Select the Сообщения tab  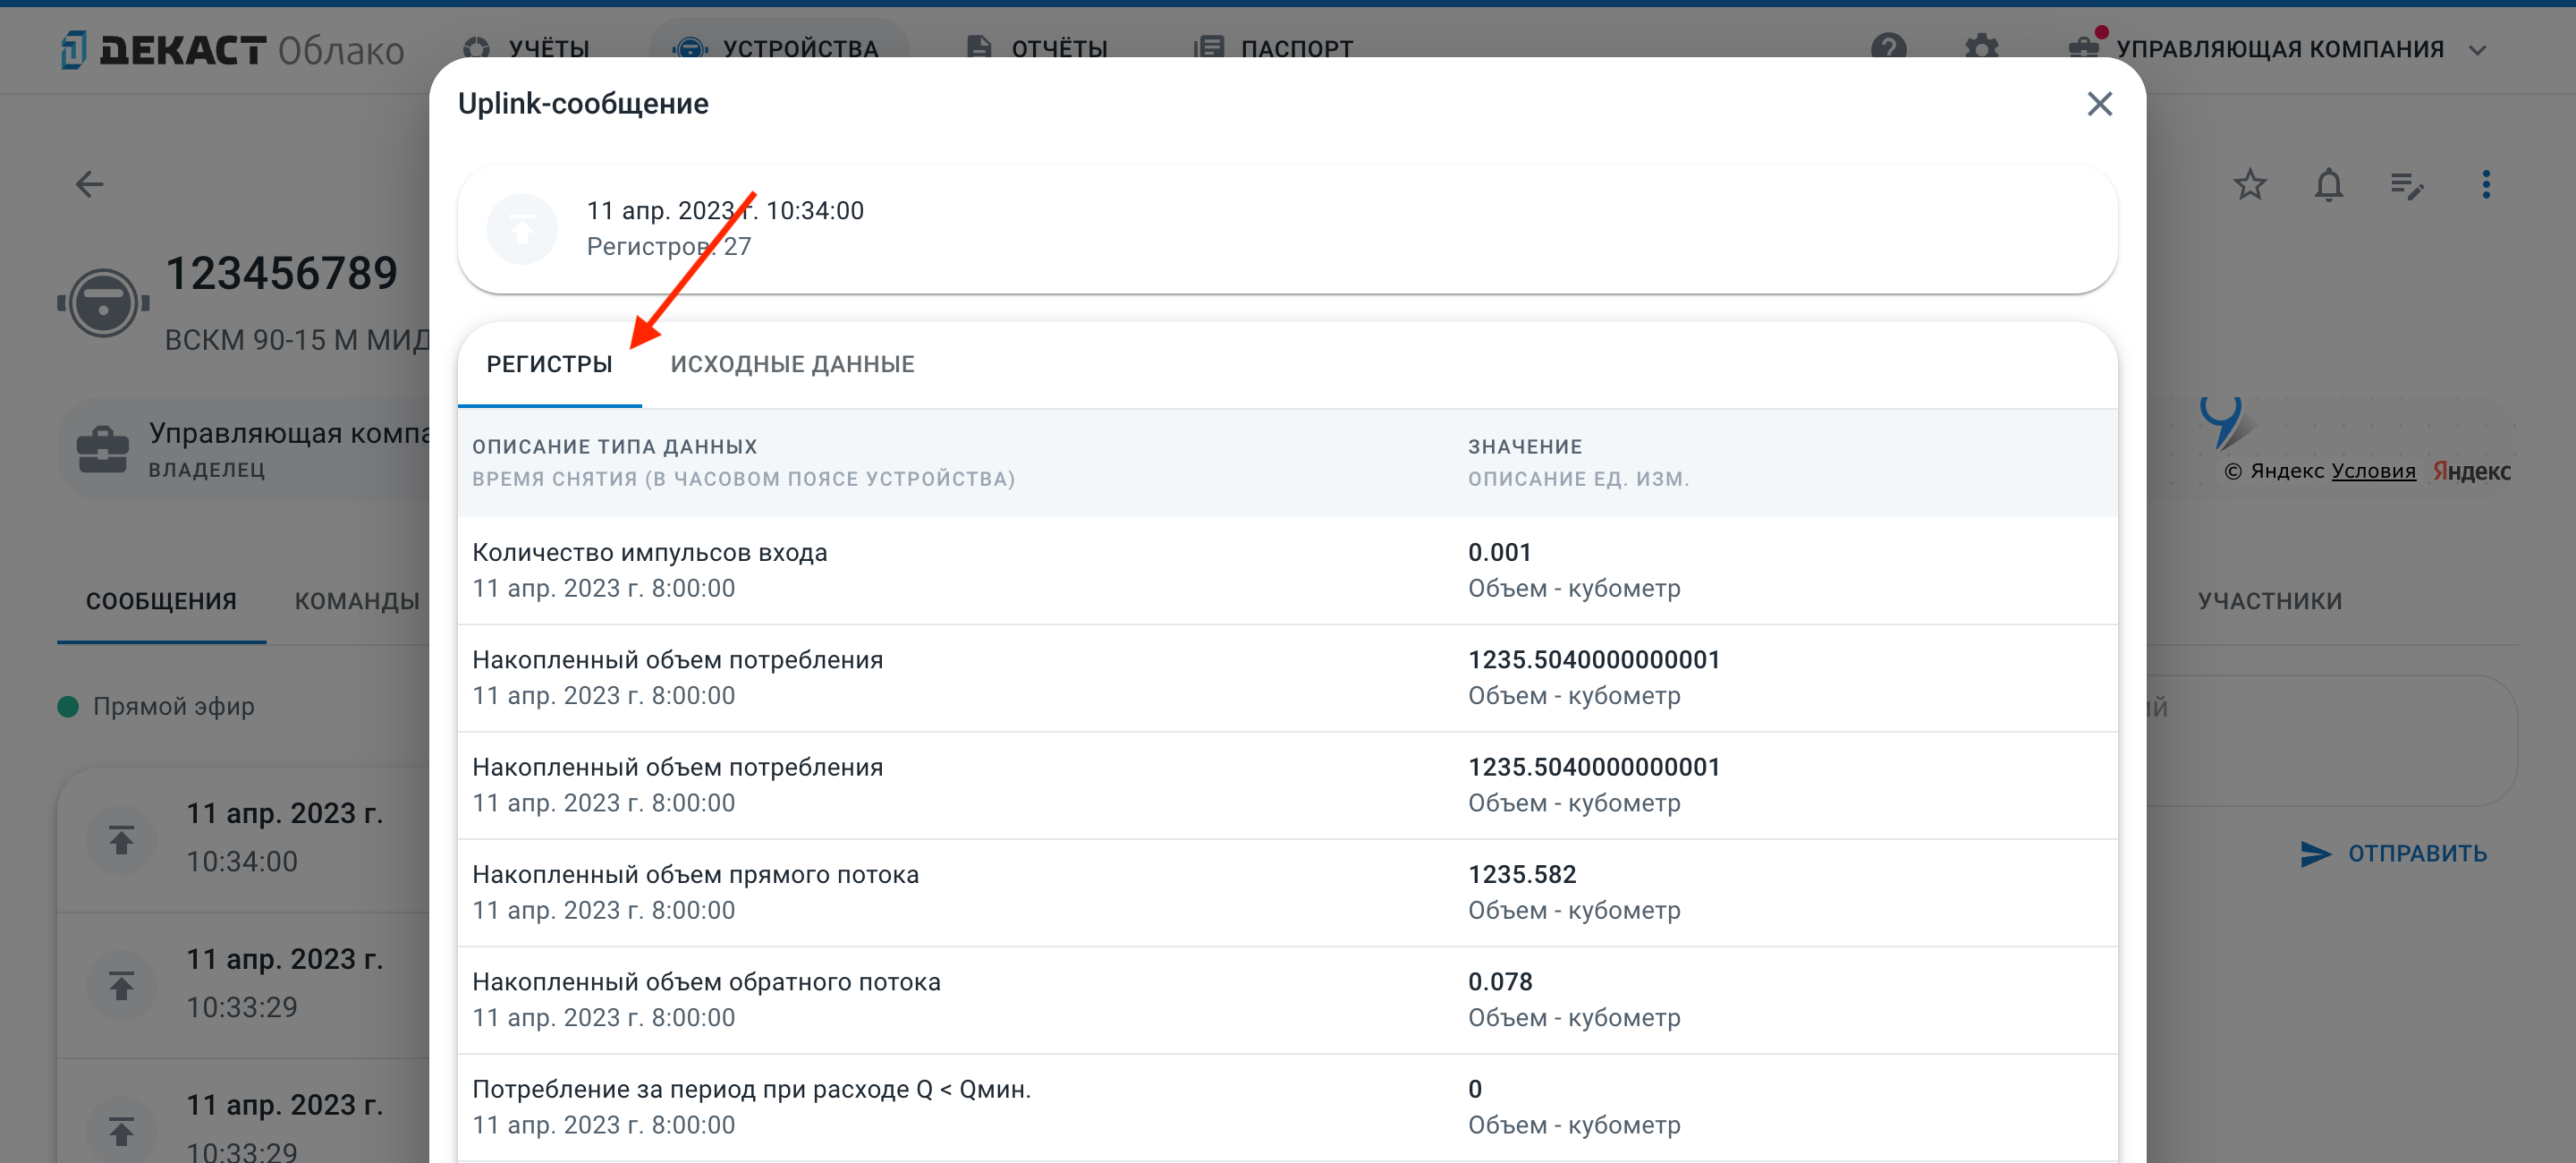(161, 601)
